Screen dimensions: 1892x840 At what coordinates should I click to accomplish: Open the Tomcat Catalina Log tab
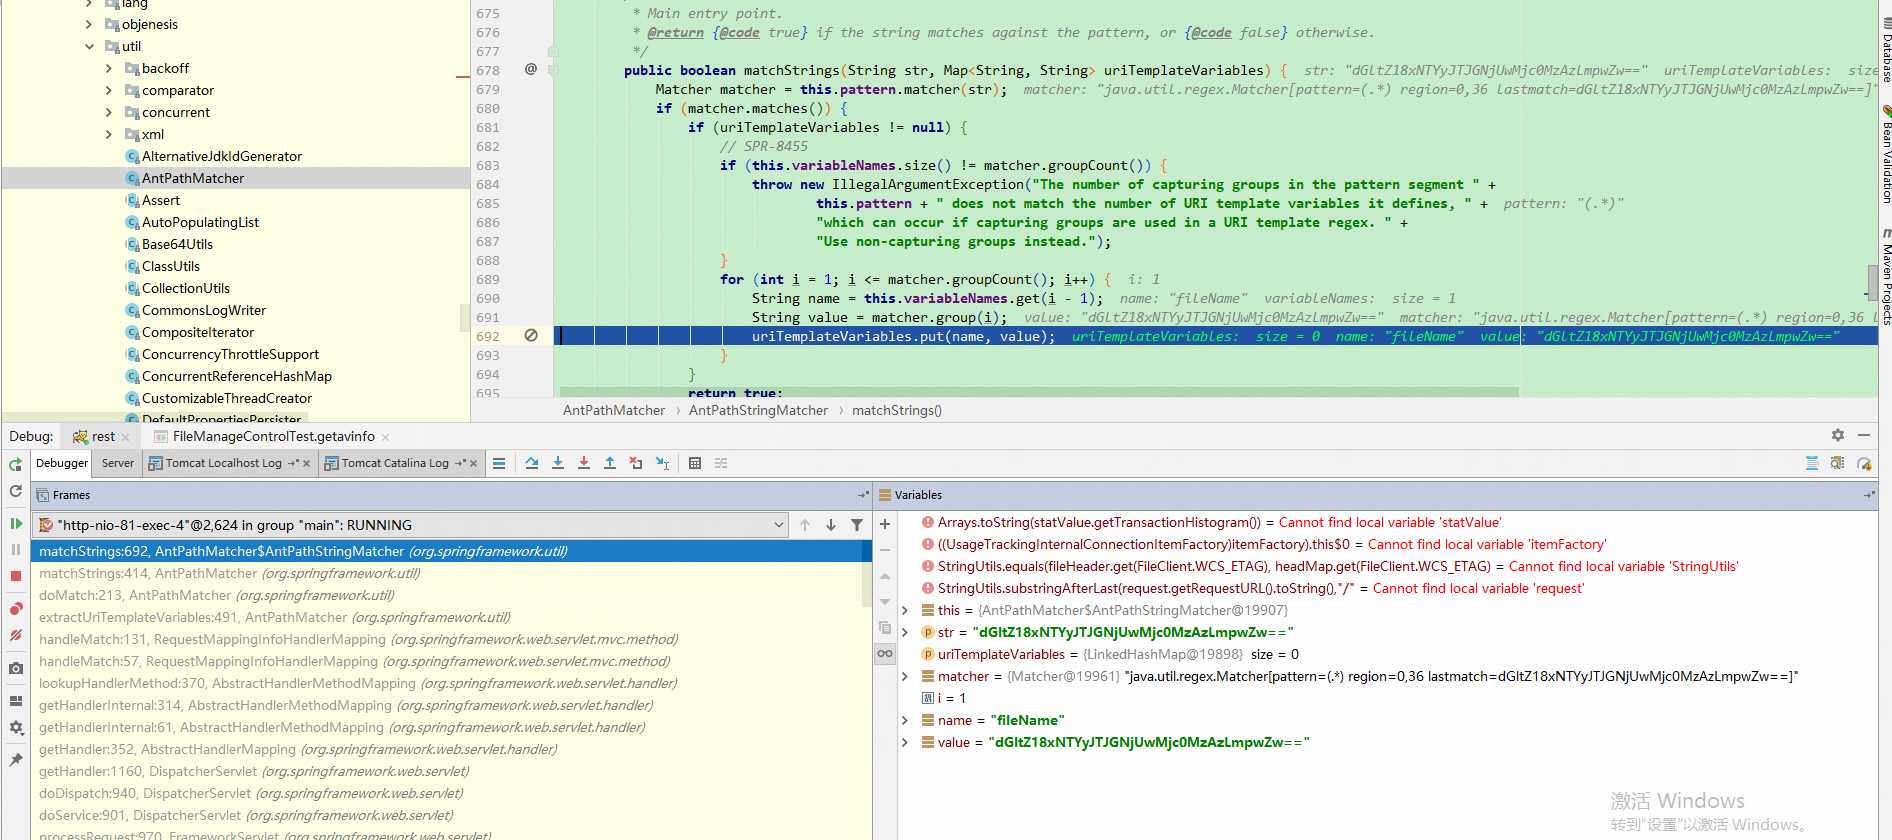(395, 463)
